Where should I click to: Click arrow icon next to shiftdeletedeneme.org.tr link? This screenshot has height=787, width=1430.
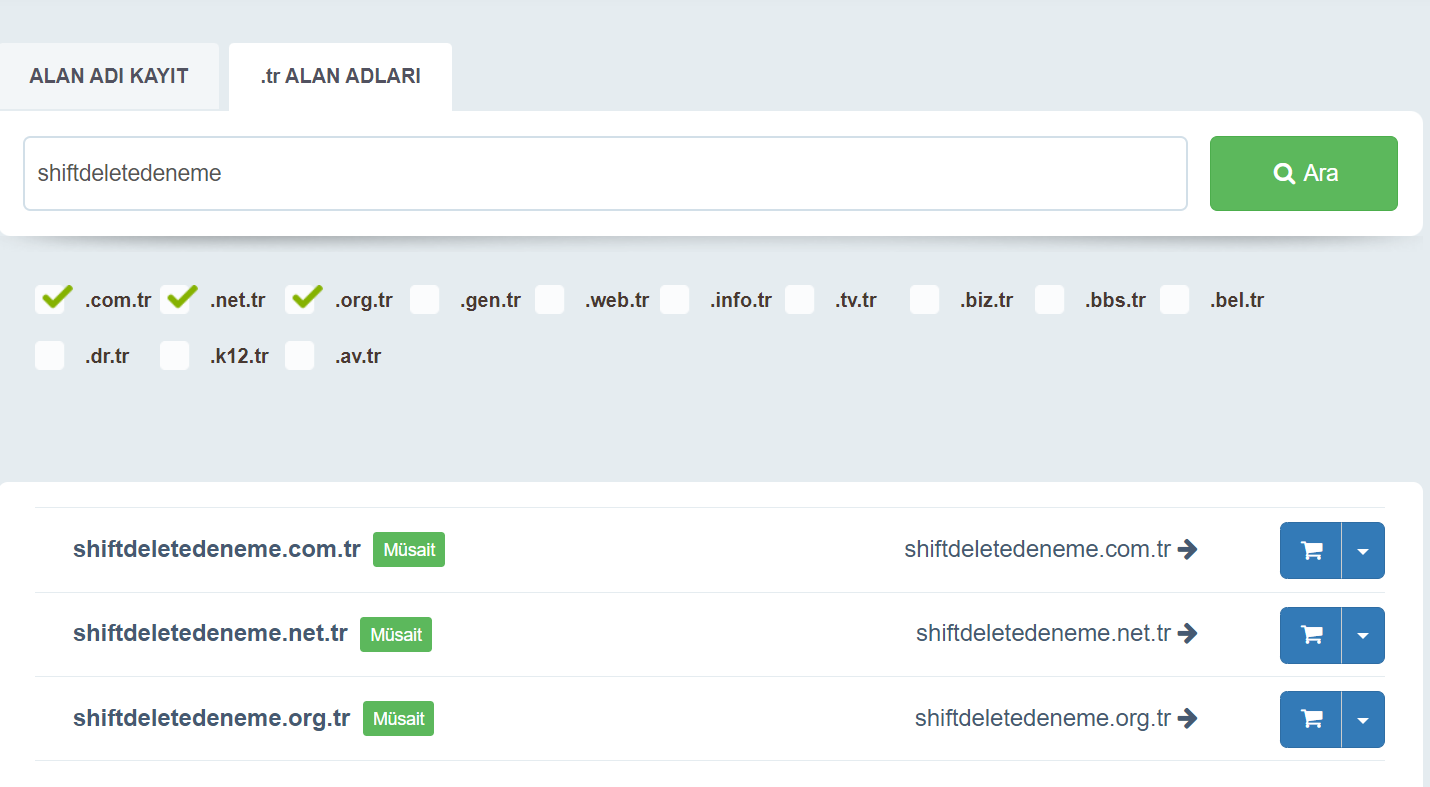click(1188, 718)
